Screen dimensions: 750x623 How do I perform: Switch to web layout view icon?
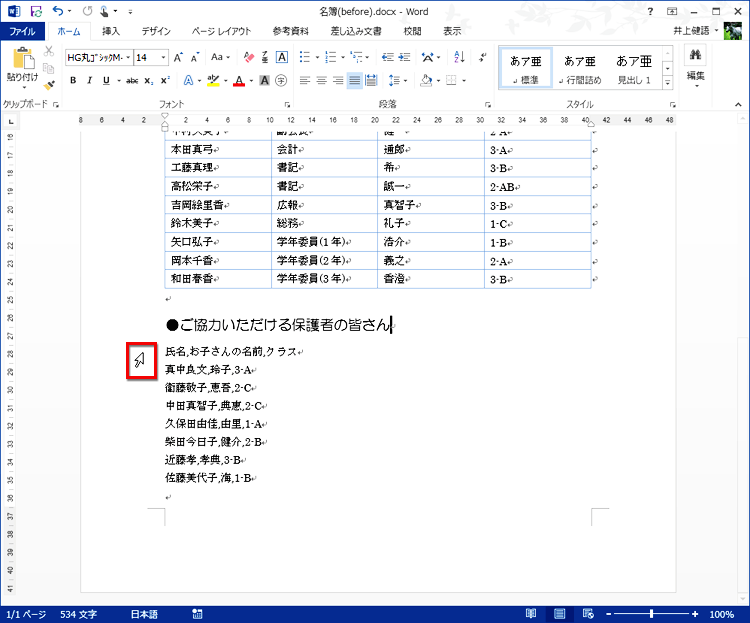588,614
